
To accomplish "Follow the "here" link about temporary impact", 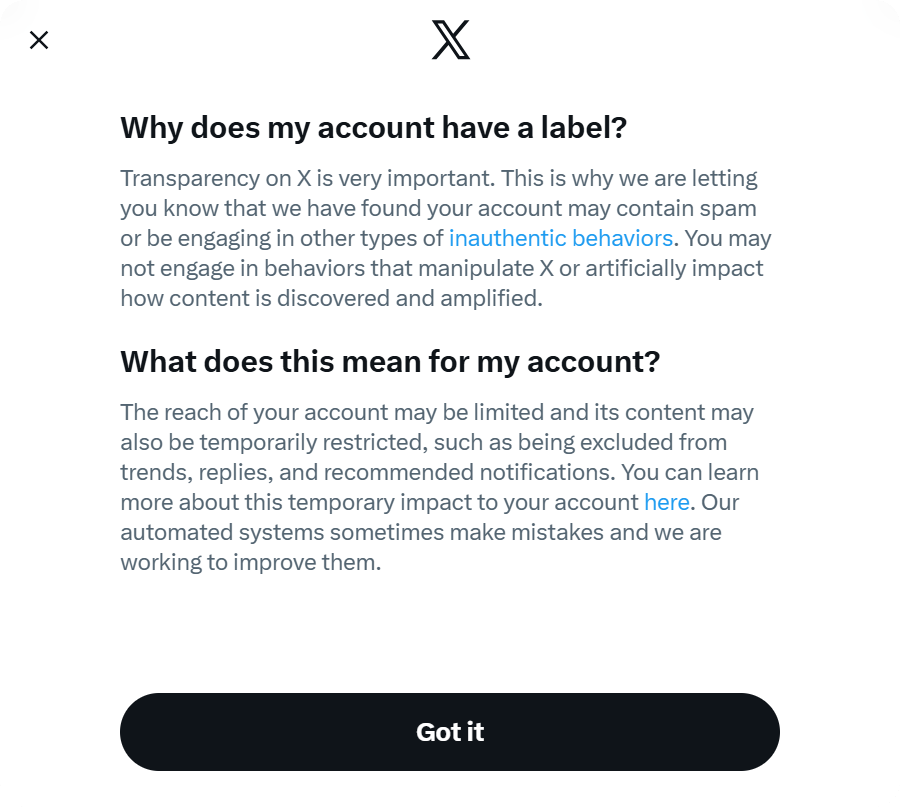I will (666, 502).
